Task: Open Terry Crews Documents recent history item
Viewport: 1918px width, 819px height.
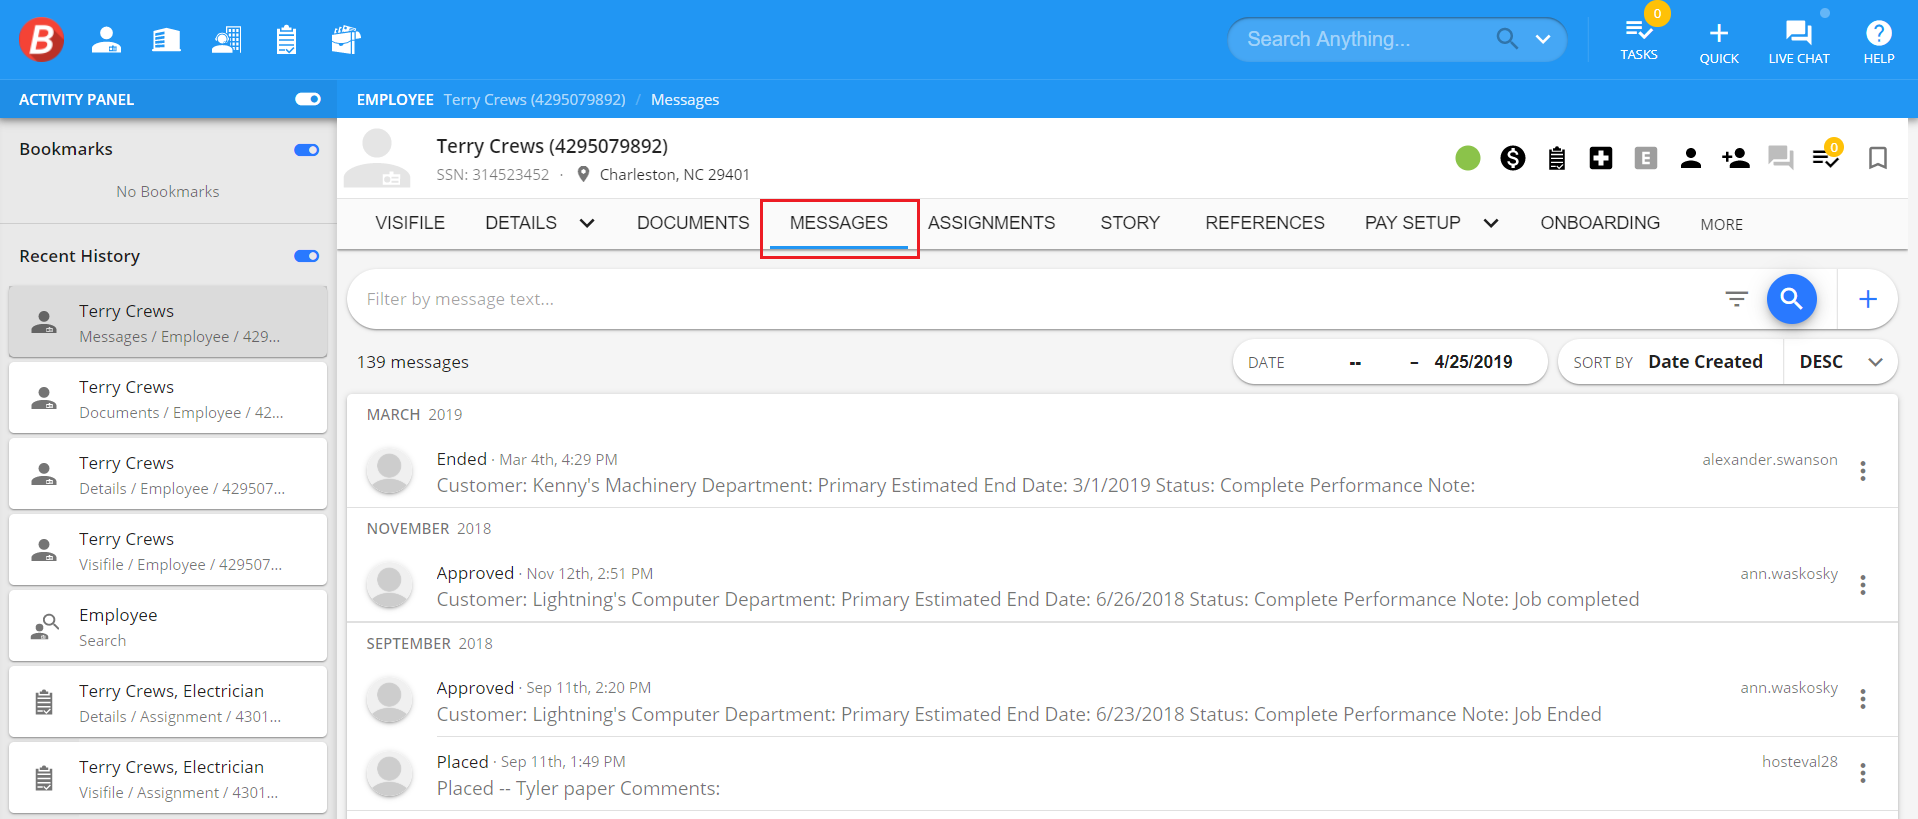Action: point(168,398)
